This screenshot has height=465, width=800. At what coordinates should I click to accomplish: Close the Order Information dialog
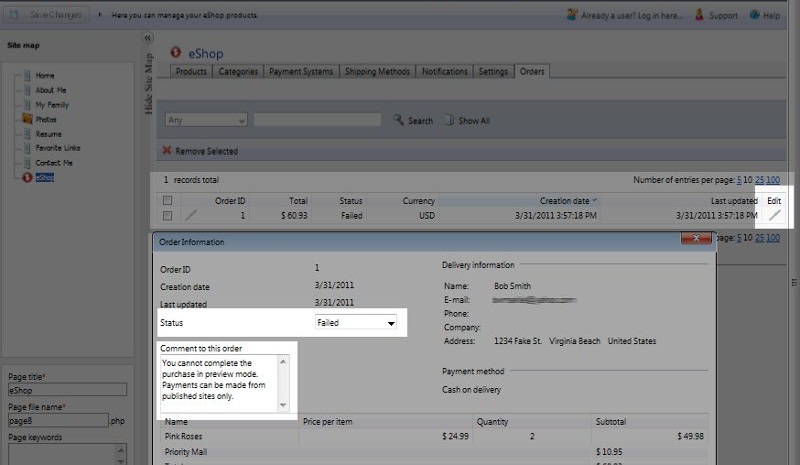(x=696, y=238)
